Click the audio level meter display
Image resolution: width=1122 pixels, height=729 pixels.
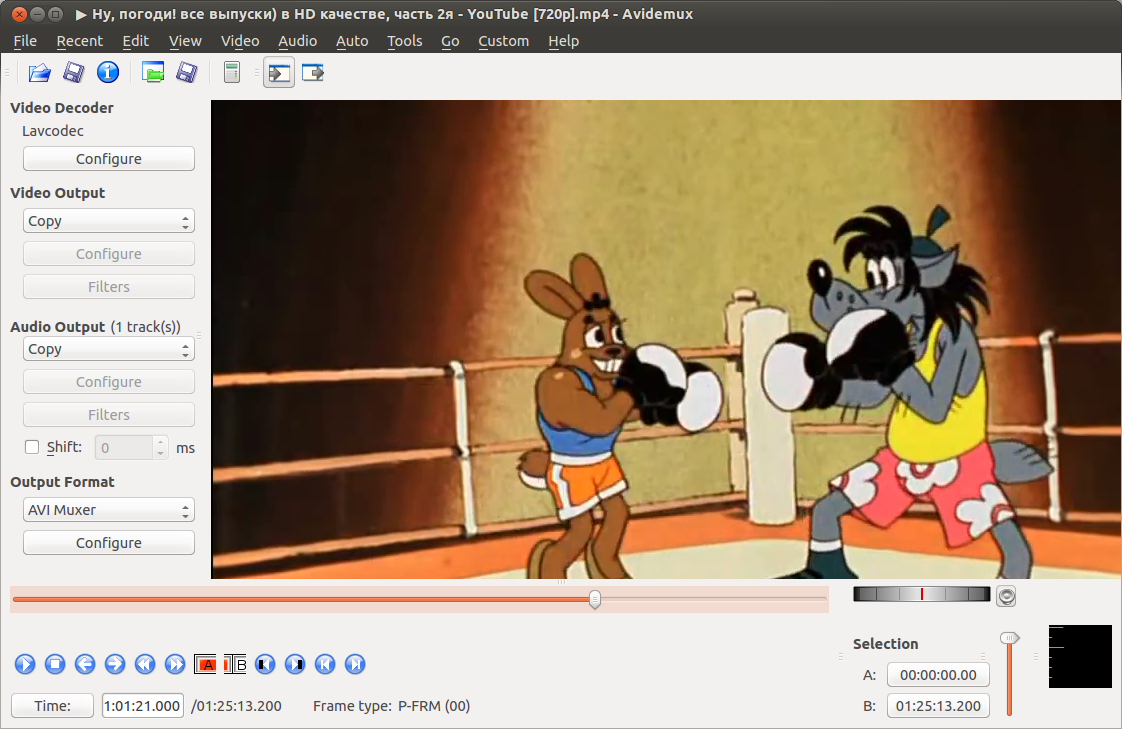tap(1080, 657)
